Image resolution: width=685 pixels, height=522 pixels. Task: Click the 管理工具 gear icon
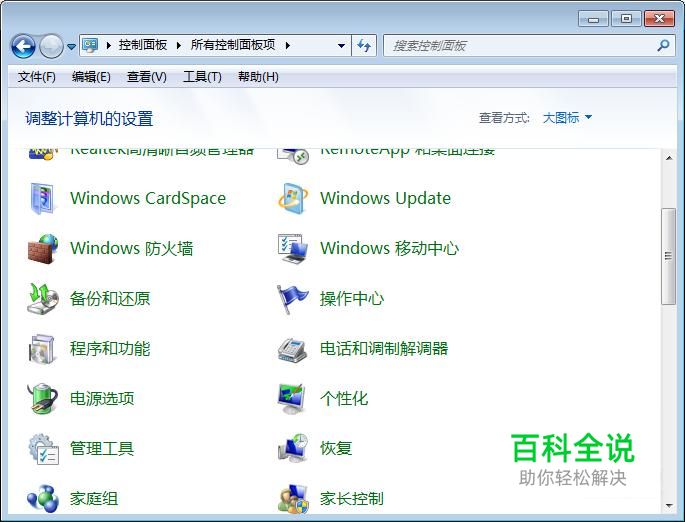(43, 449)
